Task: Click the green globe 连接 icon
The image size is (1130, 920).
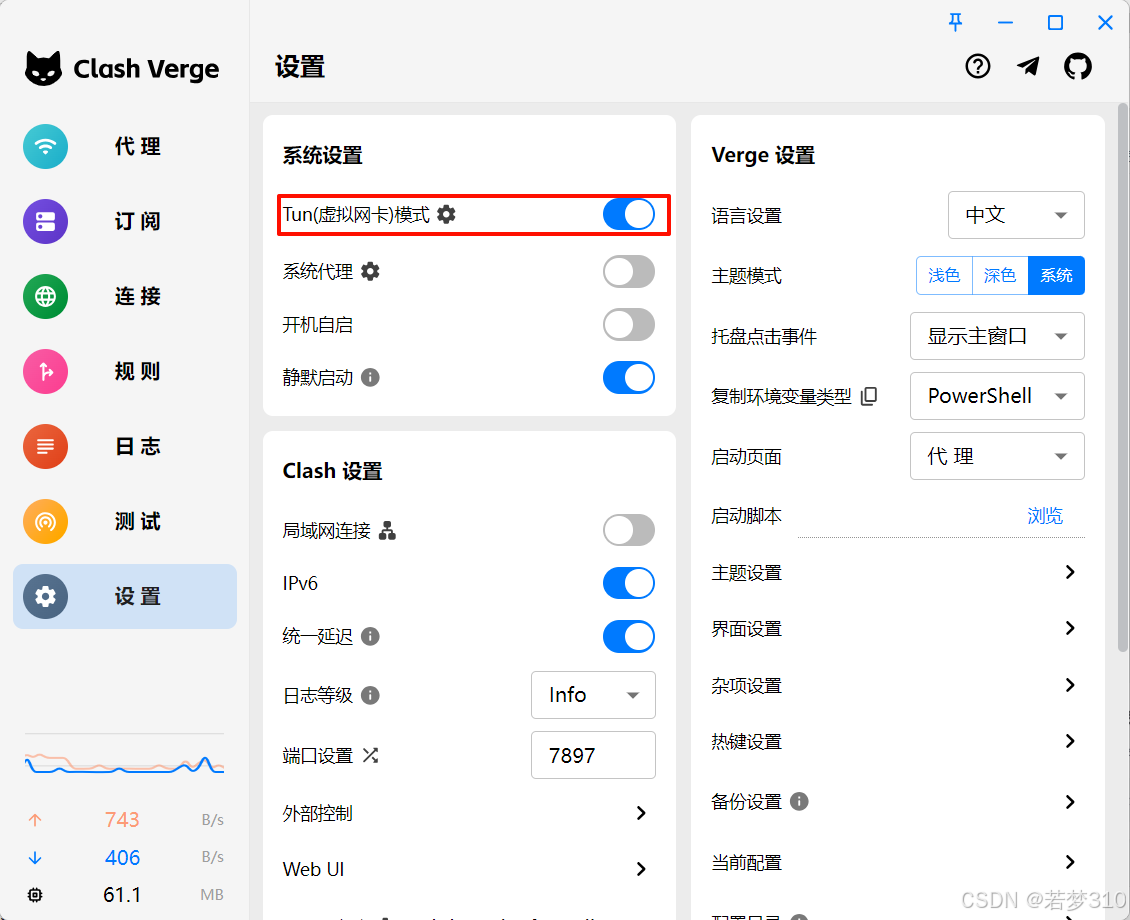Action: [45, 296]
